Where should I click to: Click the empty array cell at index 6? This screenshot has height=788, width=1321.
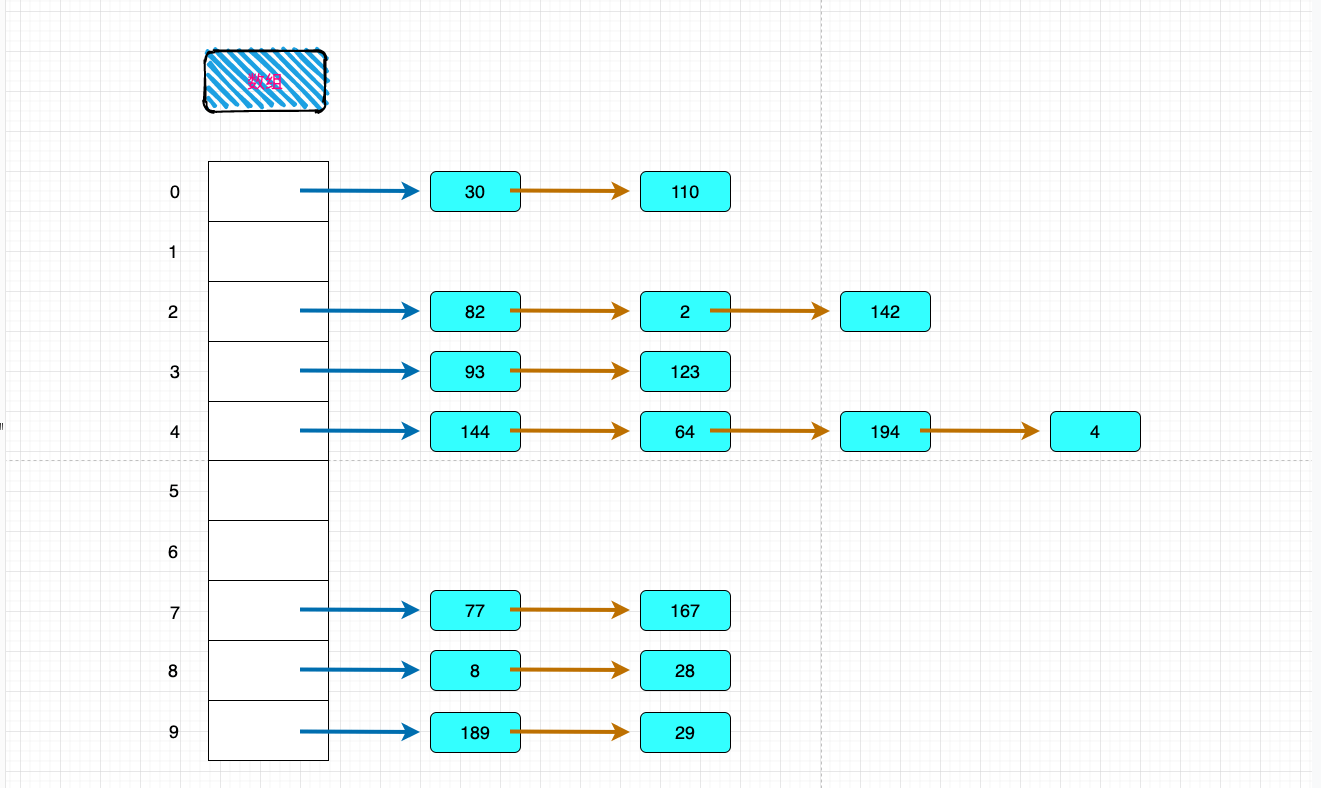click(268, 551)
